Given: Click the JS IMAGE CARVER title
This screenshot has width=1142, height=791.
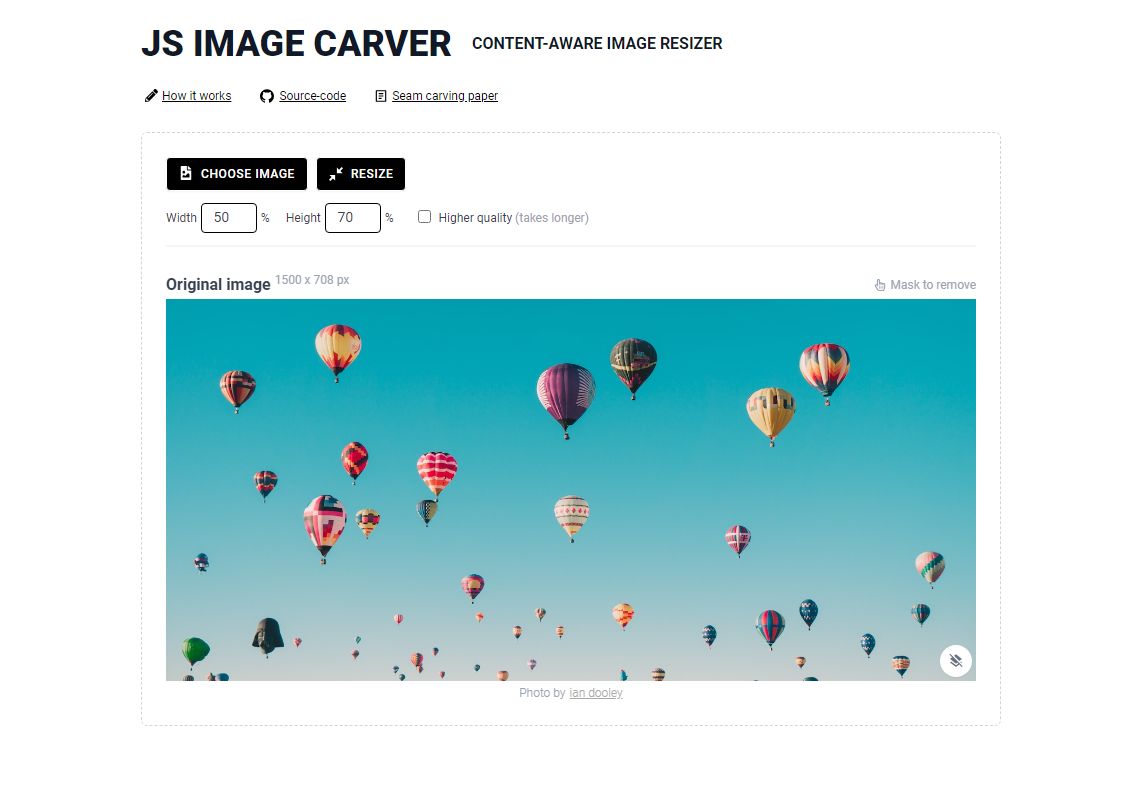Looking at the screenshot, I should pos(296,44).
